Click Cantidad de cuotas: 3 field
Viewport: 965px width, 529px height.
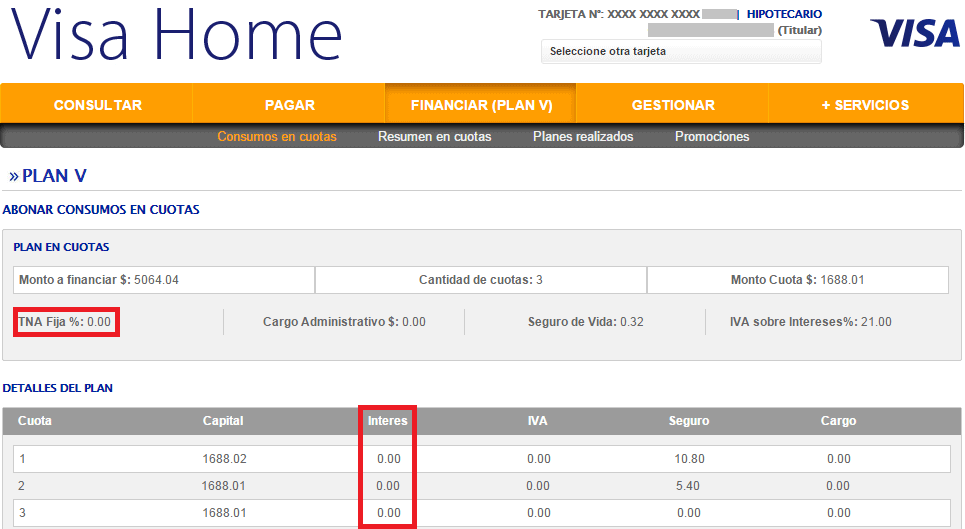click(481, 280)
